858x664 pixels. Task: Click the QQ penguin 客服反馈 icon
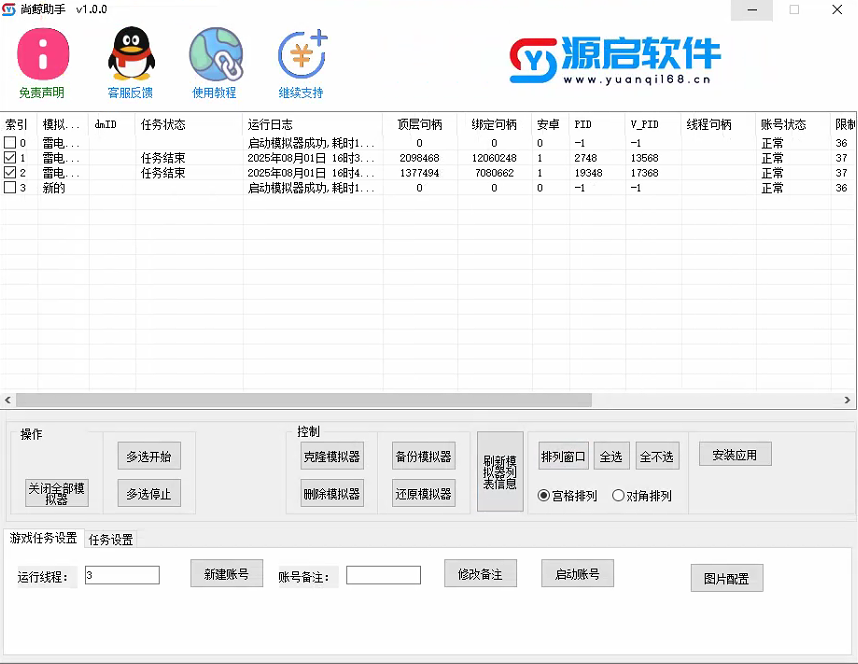(130, 55)
